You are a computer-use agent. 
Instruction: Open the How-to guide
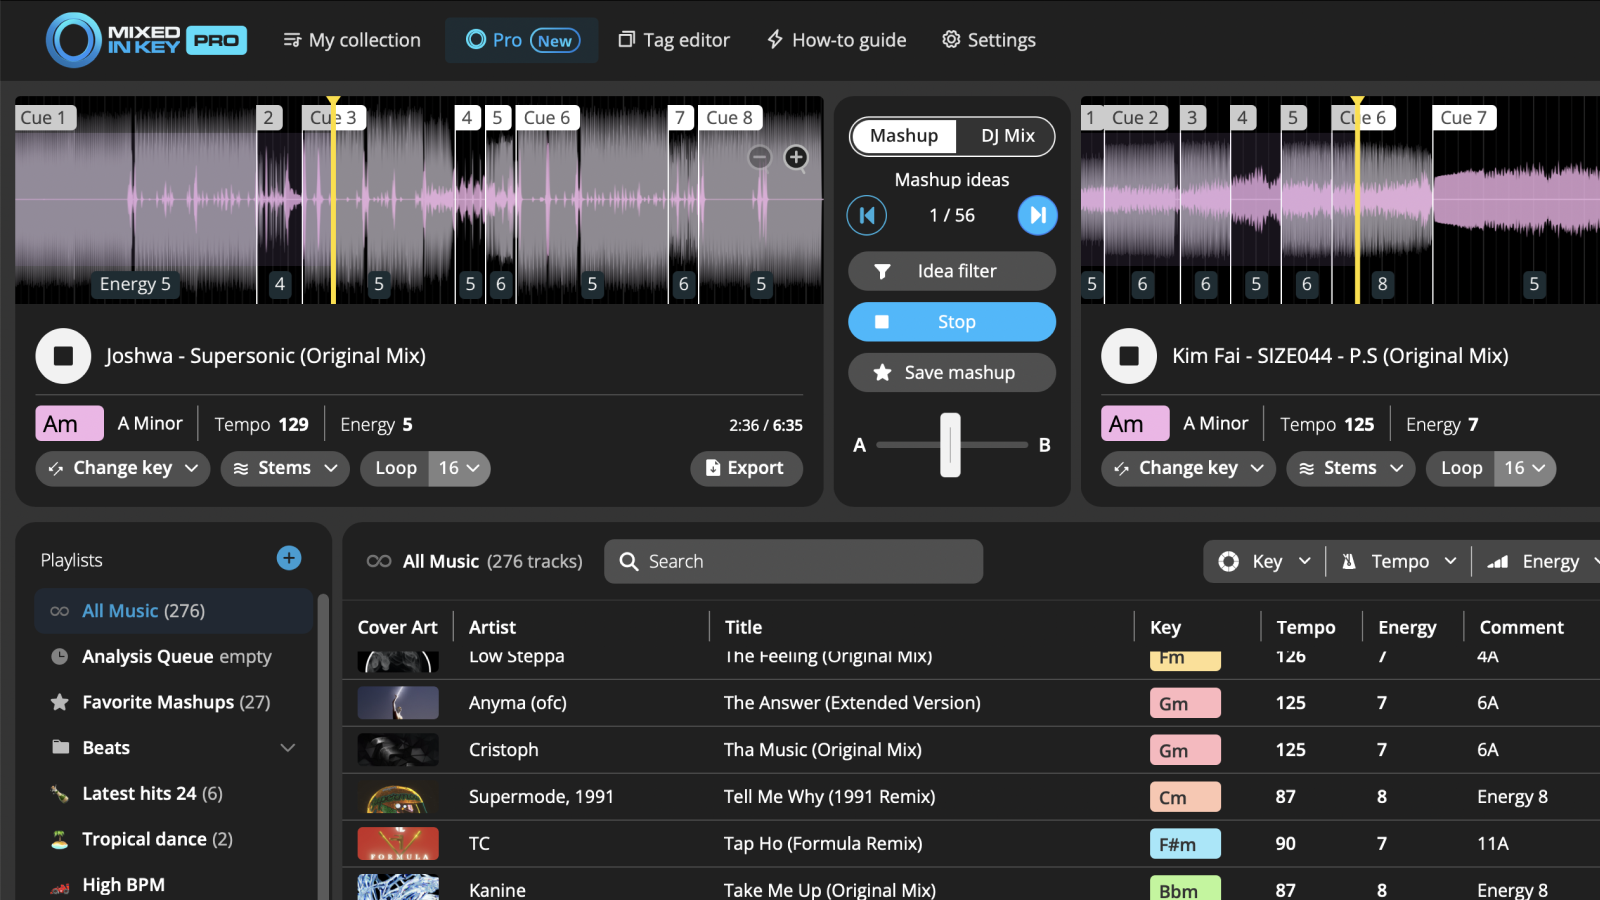click(x=836, y=40)
